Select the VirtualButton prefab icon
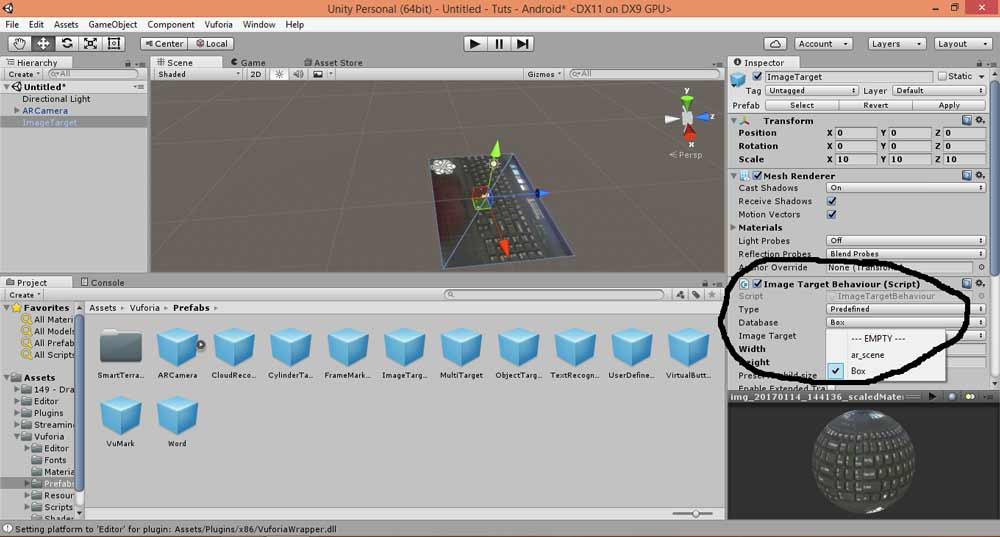 [x=688, y=347]
